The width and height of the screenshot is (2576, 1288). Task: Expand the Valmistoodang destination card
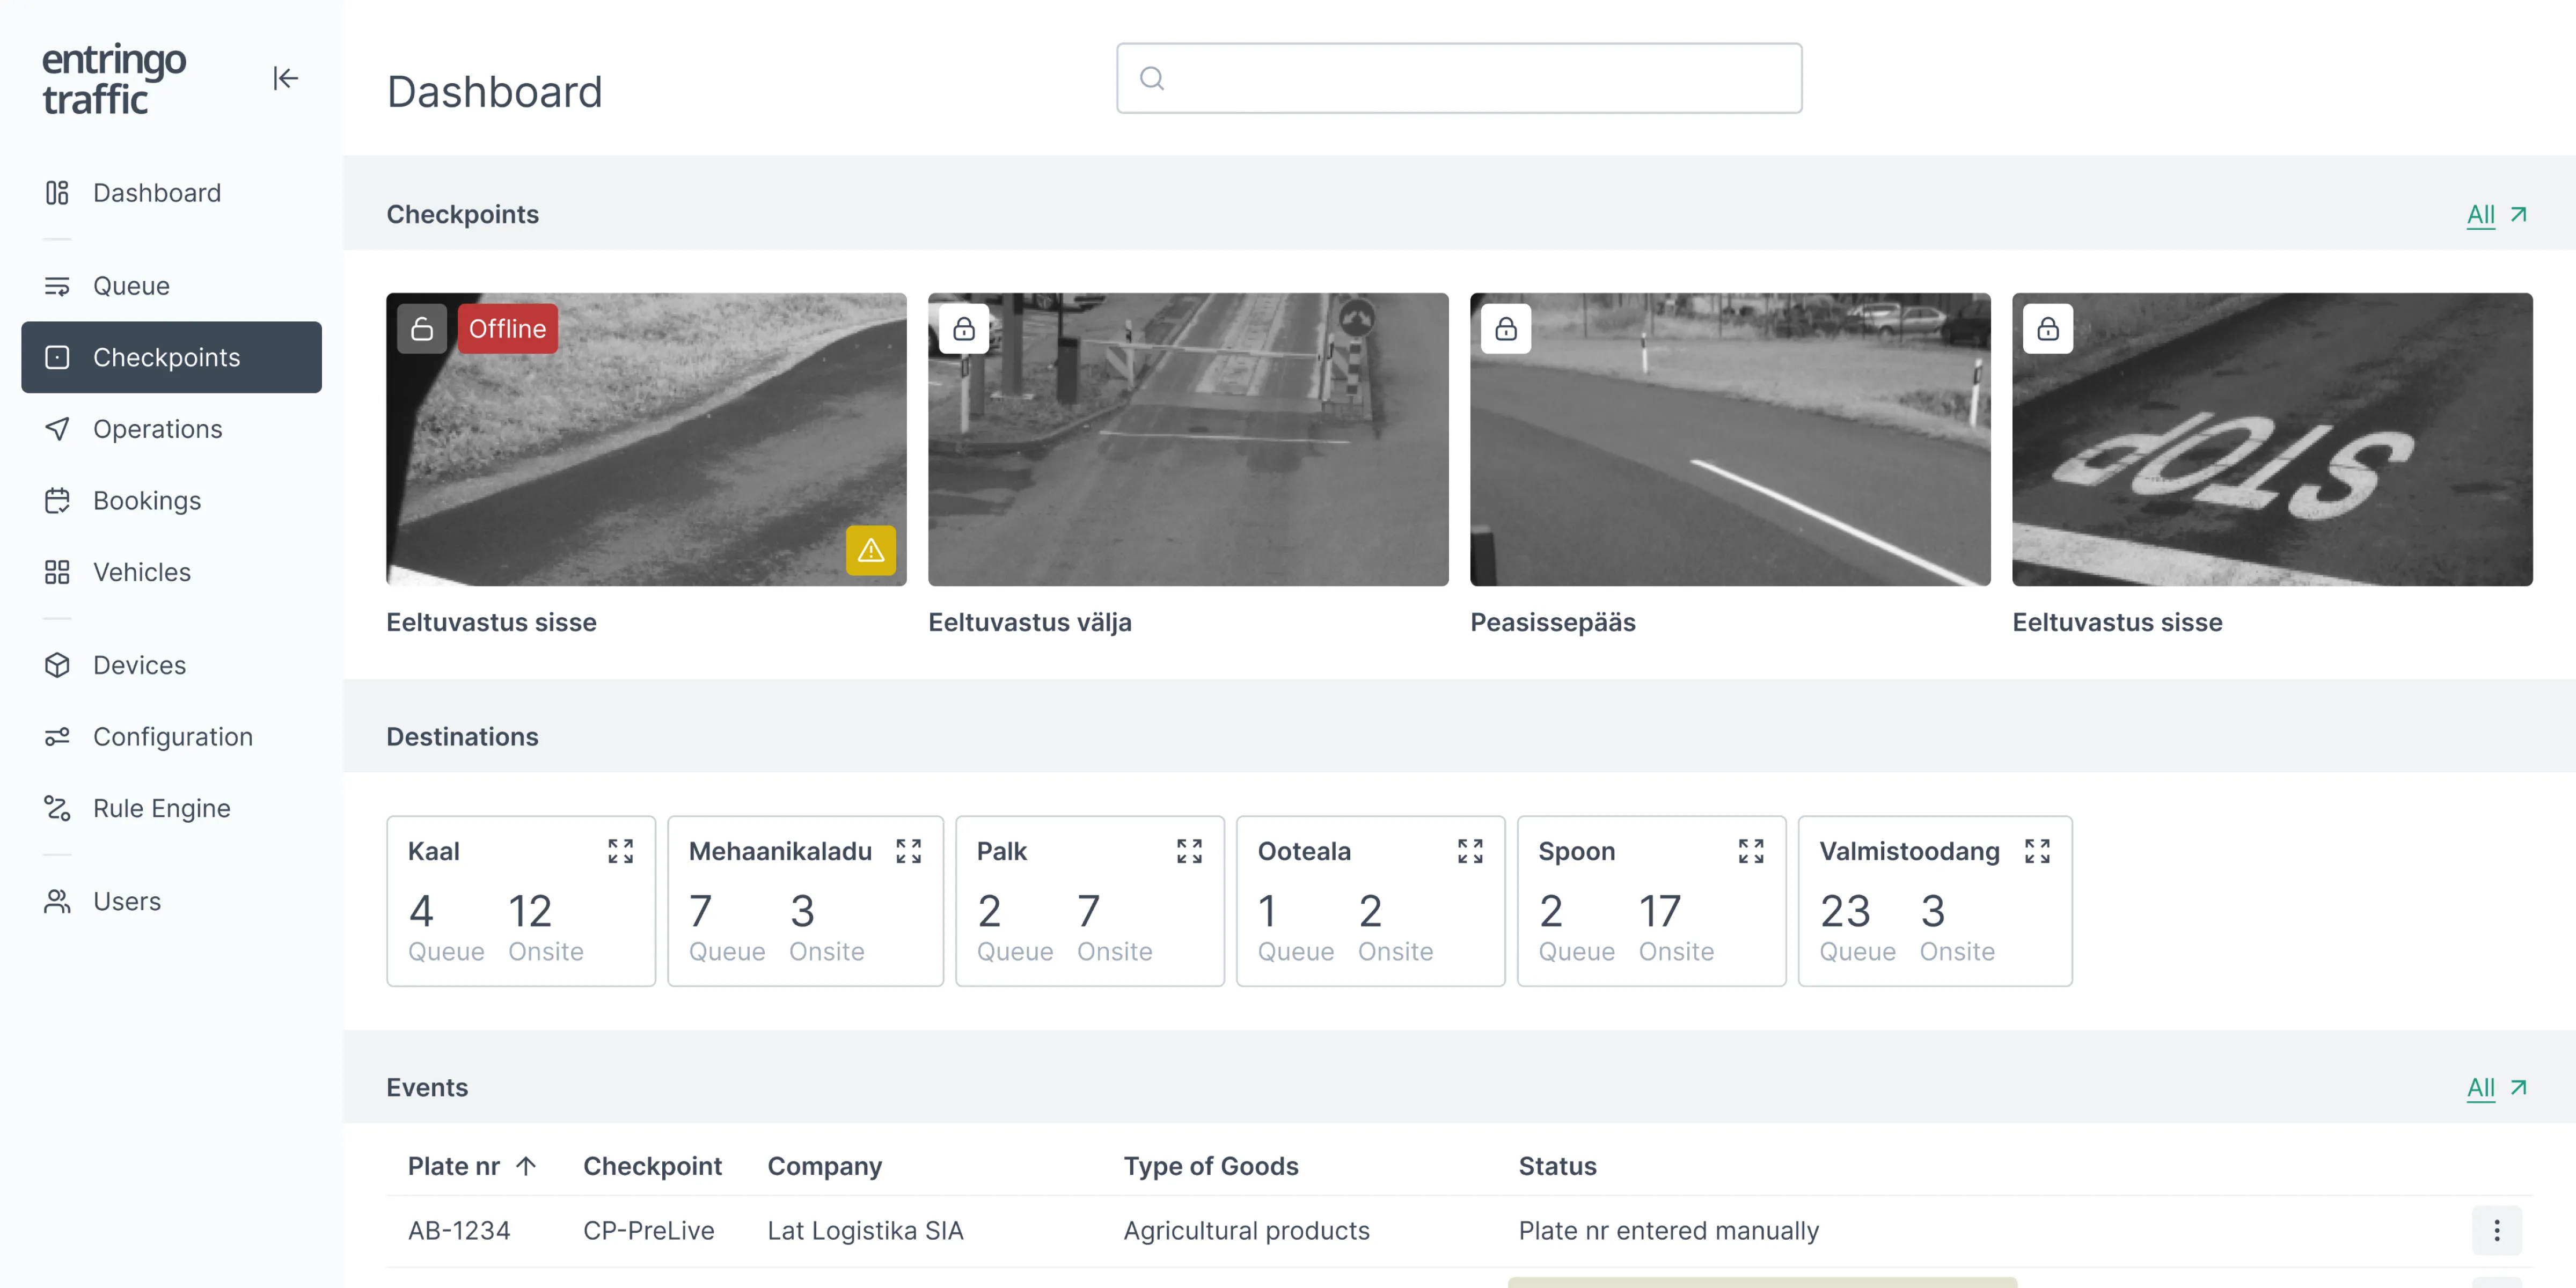click(2037, 851)
